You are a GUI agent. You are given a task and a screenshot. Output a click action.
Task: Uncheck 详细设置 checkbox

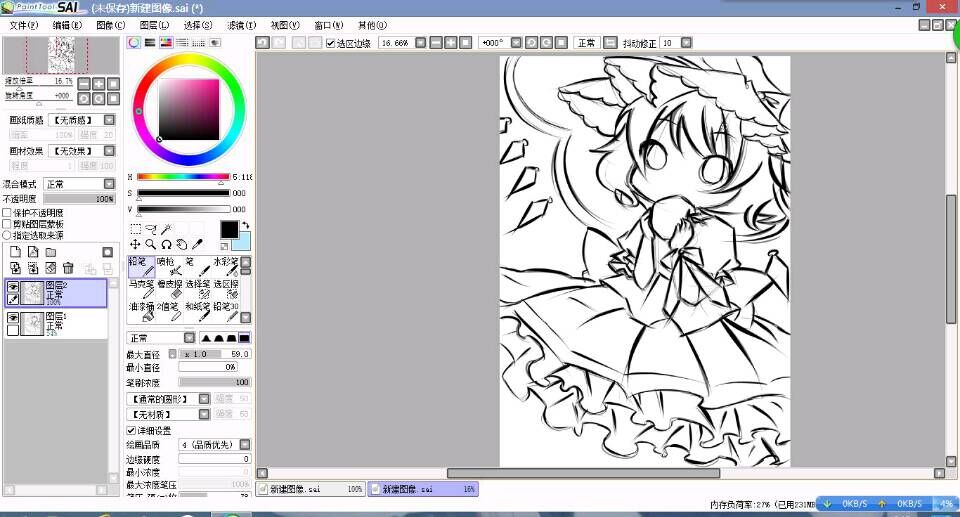[131, 431]
